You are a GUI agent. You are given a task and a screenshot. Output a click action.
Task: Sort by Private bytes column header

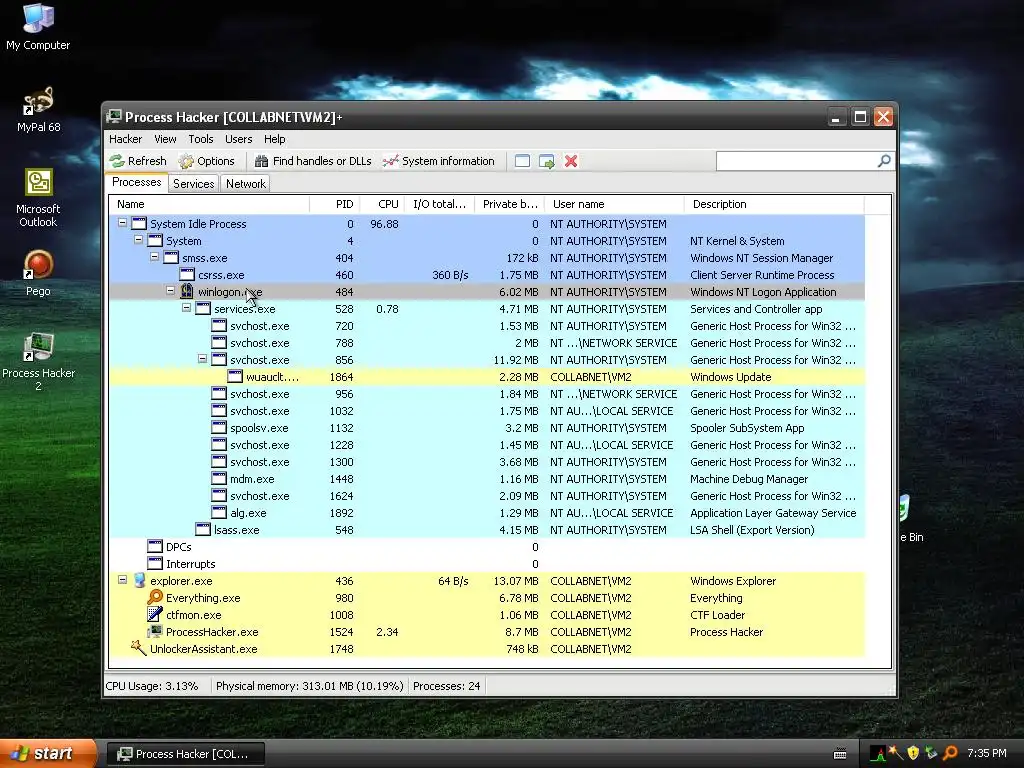(x=509, y=204)
